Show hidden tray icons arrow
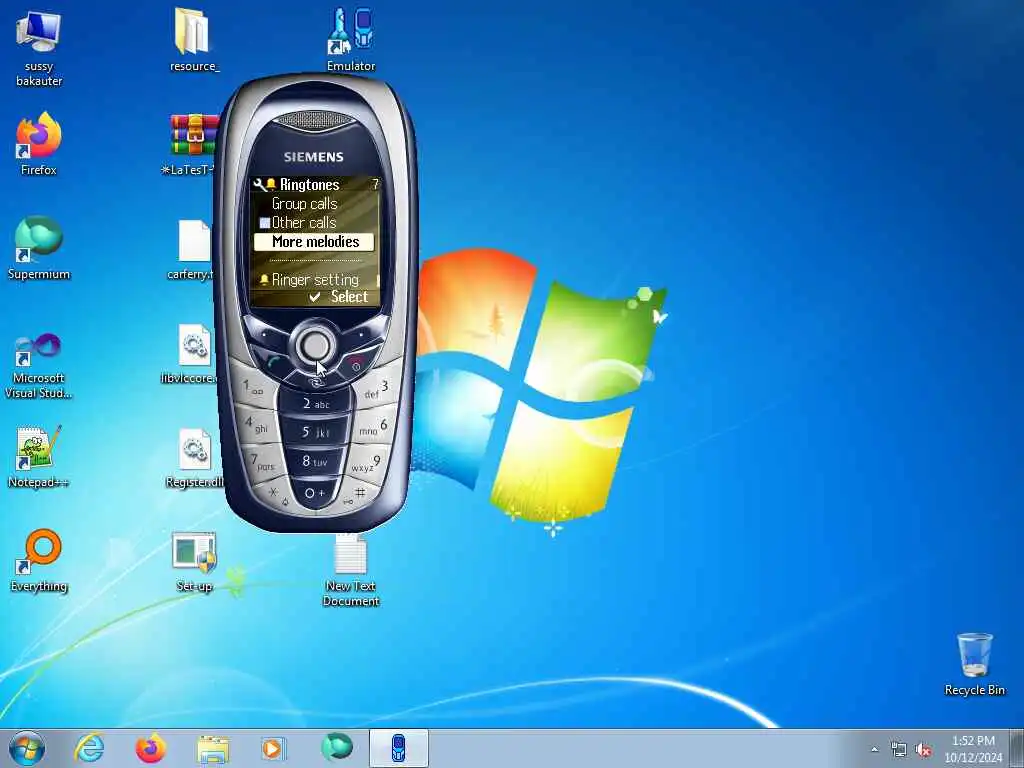Image resolution: width=1024 pixels, height=768 pixels. pos(874,750)
